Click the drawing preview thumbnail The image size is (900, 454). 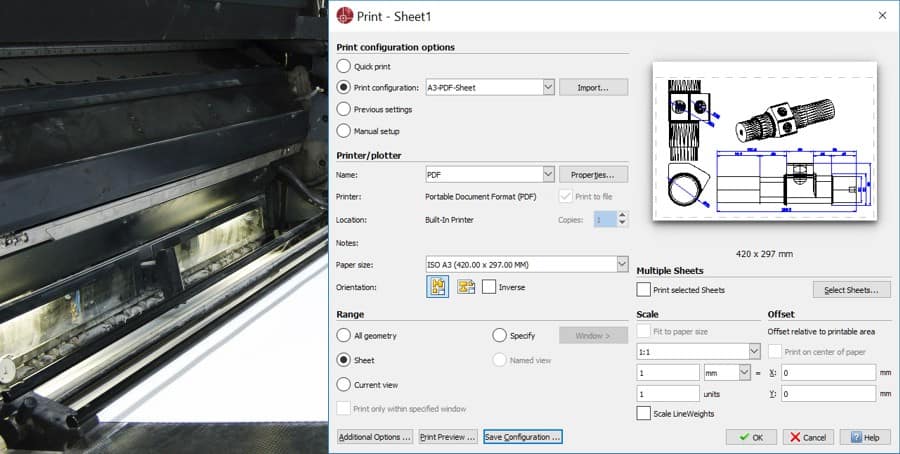point(764,140)
